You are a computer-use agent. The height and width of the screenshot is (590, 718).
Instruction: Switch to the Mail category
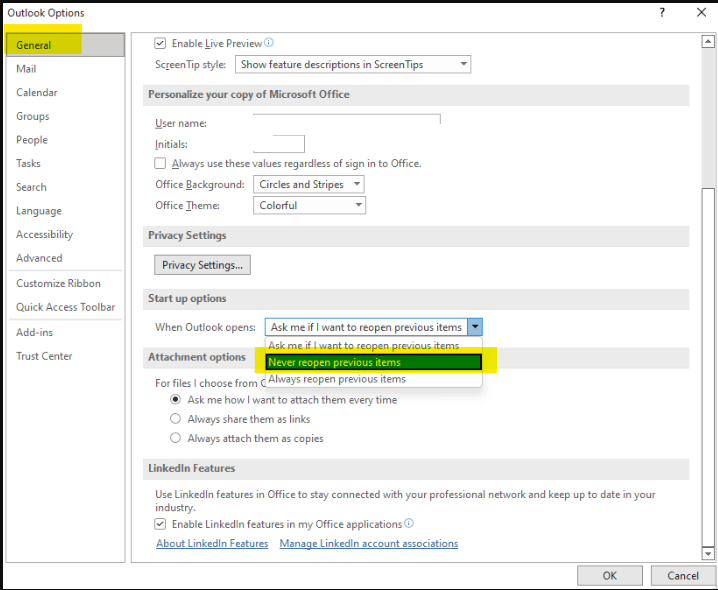click(65, 69)
